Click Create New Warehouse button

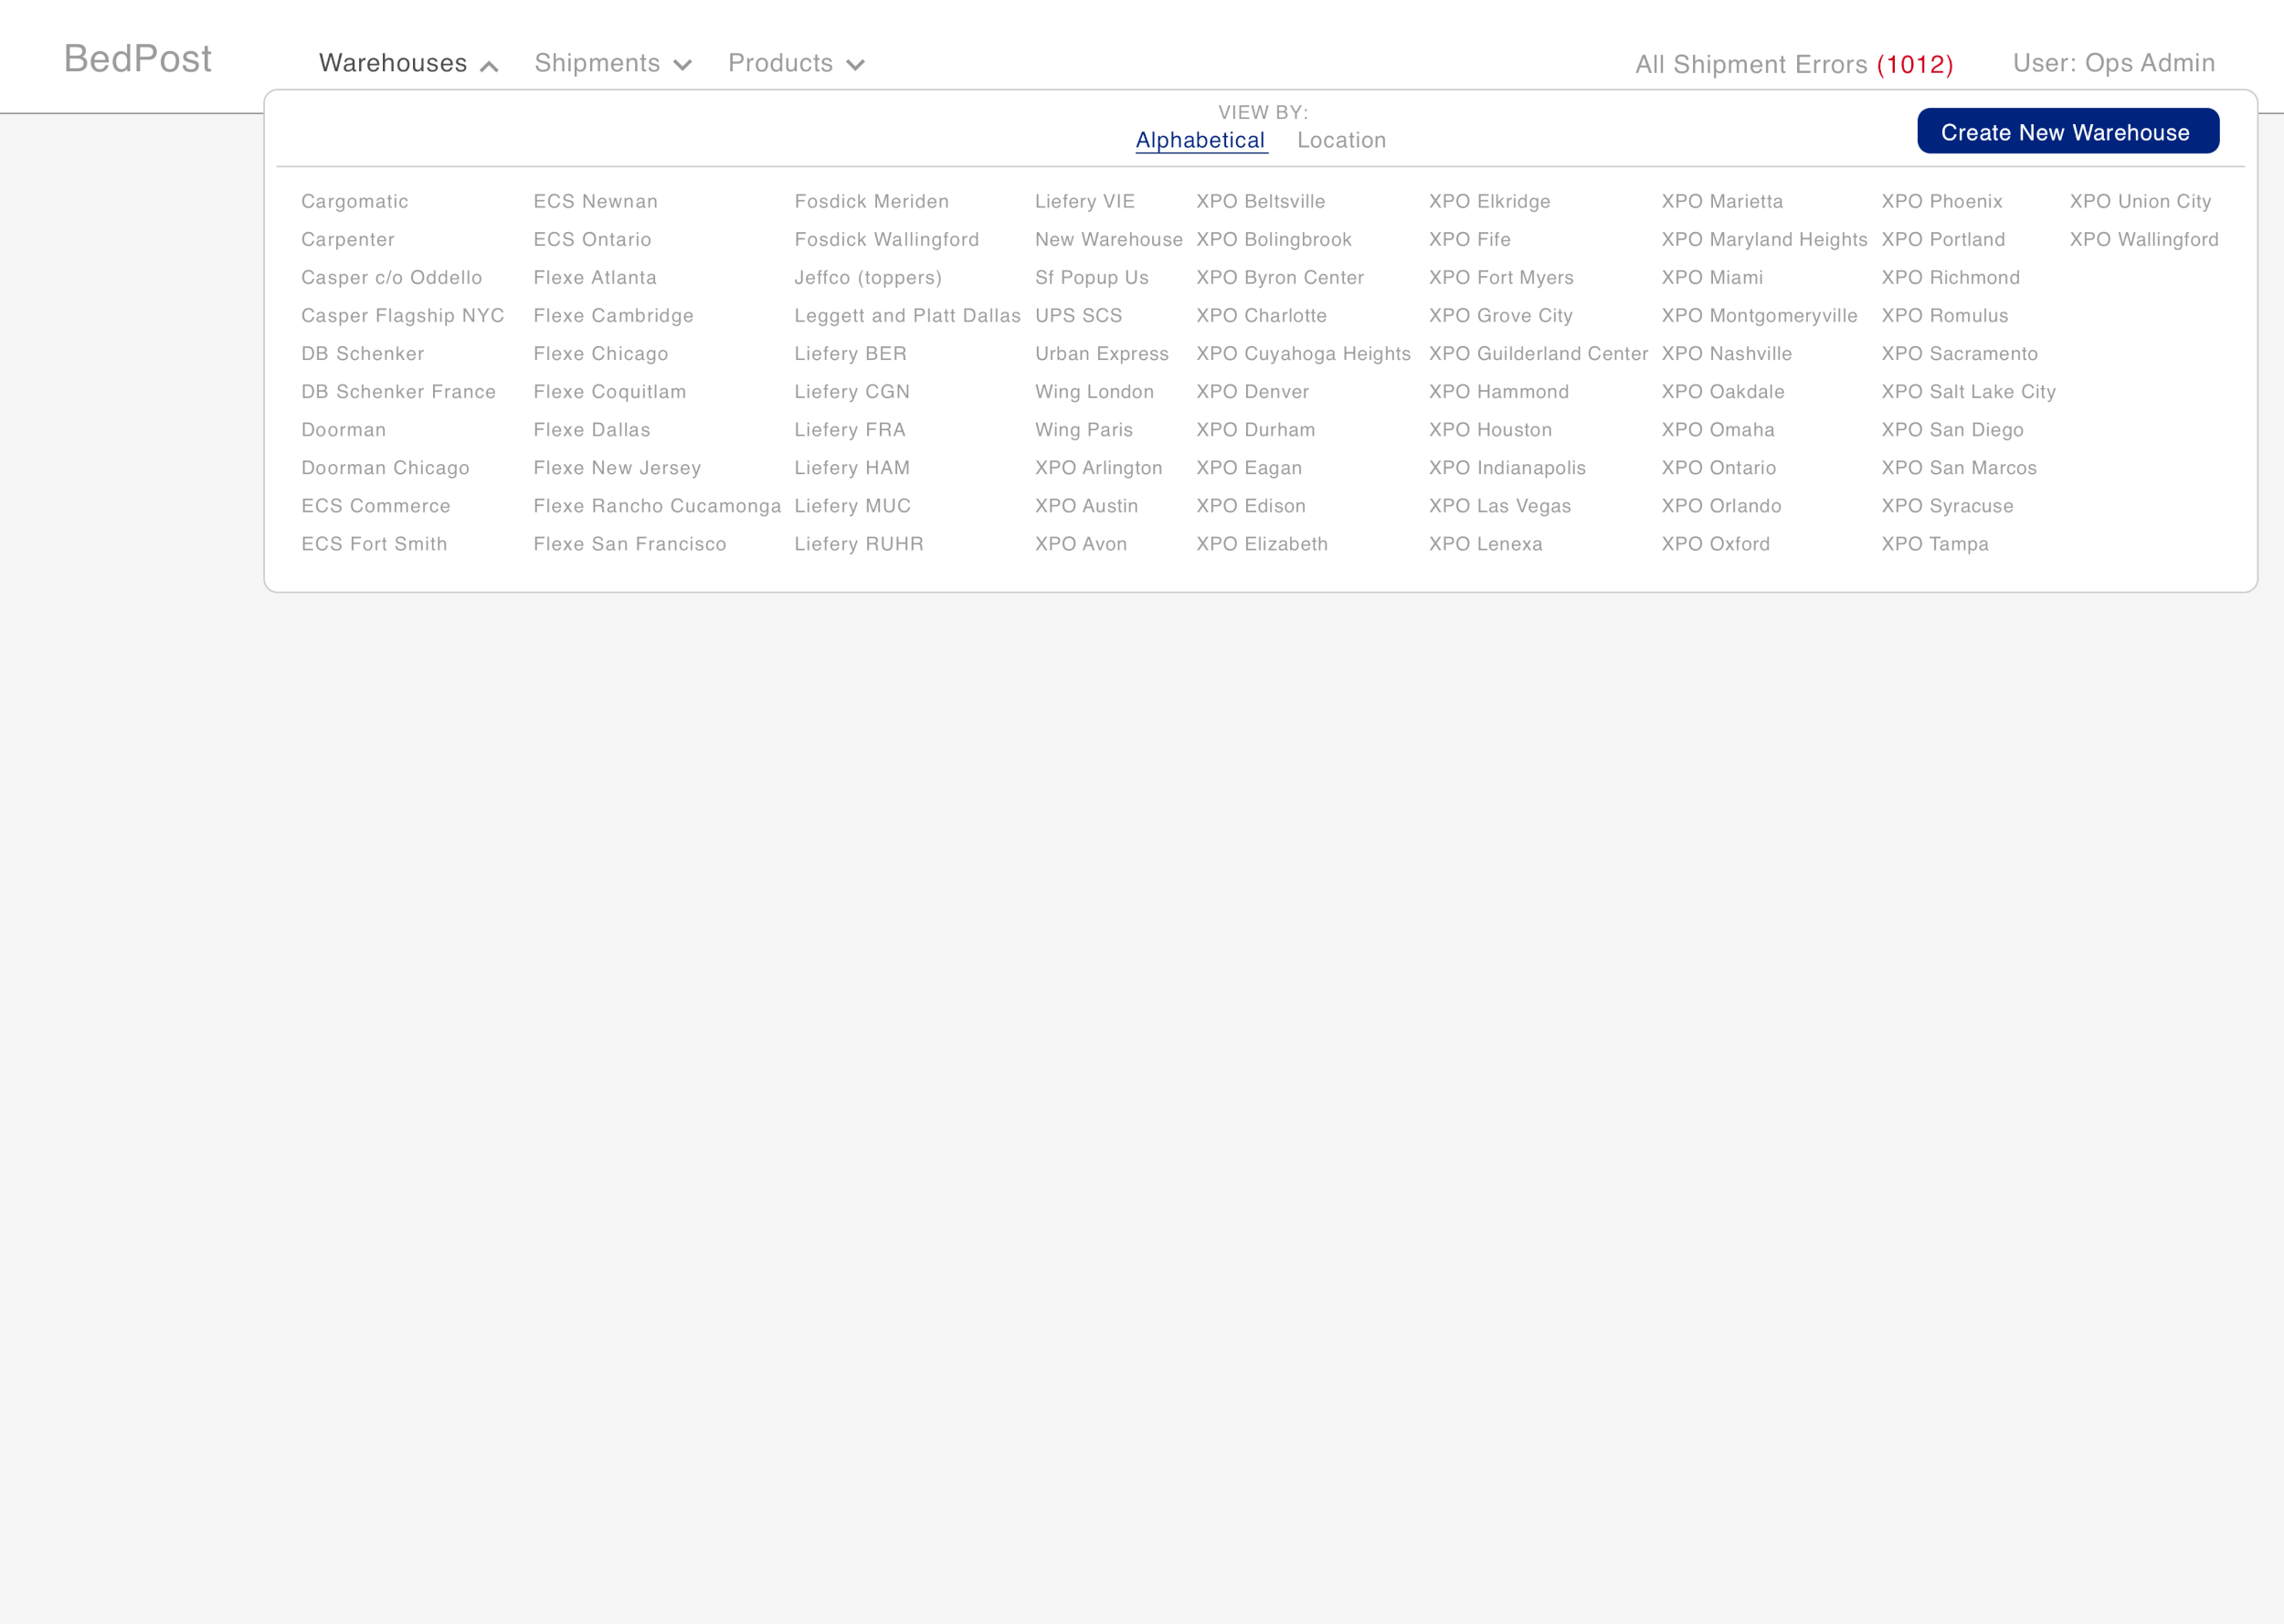click(2067, 131)
